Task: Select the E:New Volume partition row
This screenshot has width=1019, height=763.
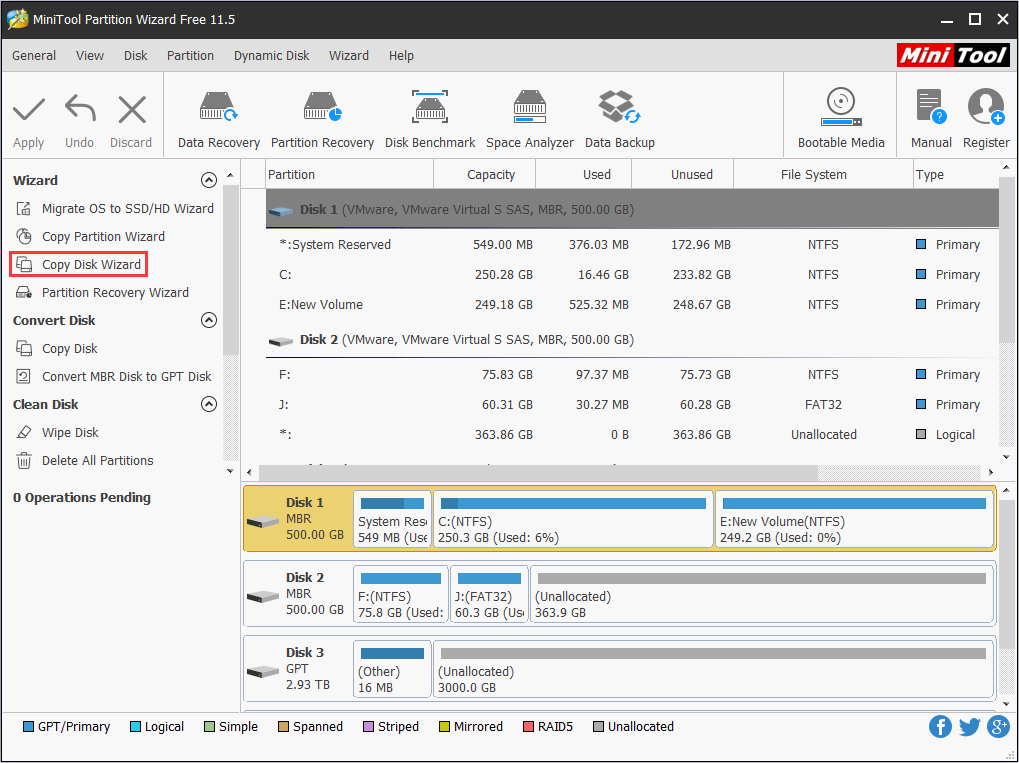Action: (x=632, y=305)
